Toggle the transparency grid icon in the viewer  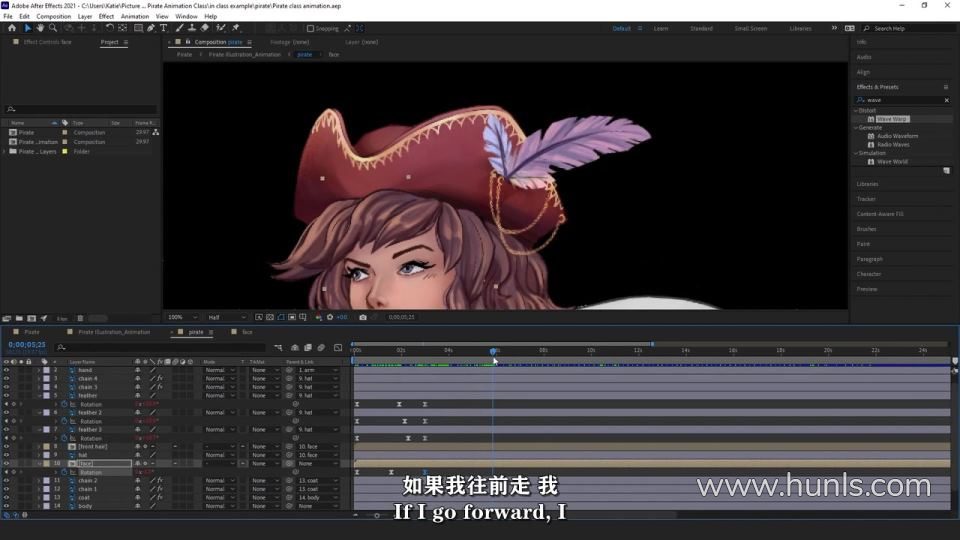click(x=270, y=317)
